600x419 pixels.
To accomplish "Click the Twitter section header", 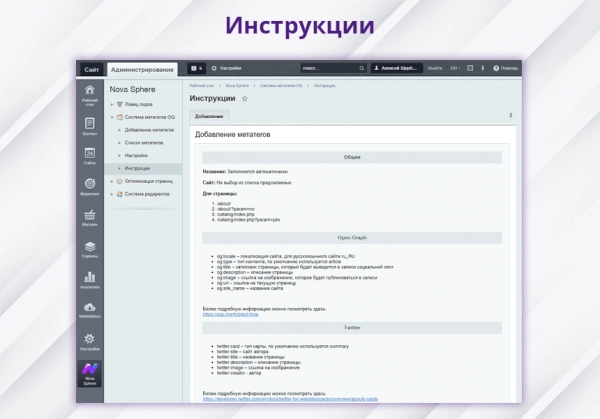I will point(352,328).
